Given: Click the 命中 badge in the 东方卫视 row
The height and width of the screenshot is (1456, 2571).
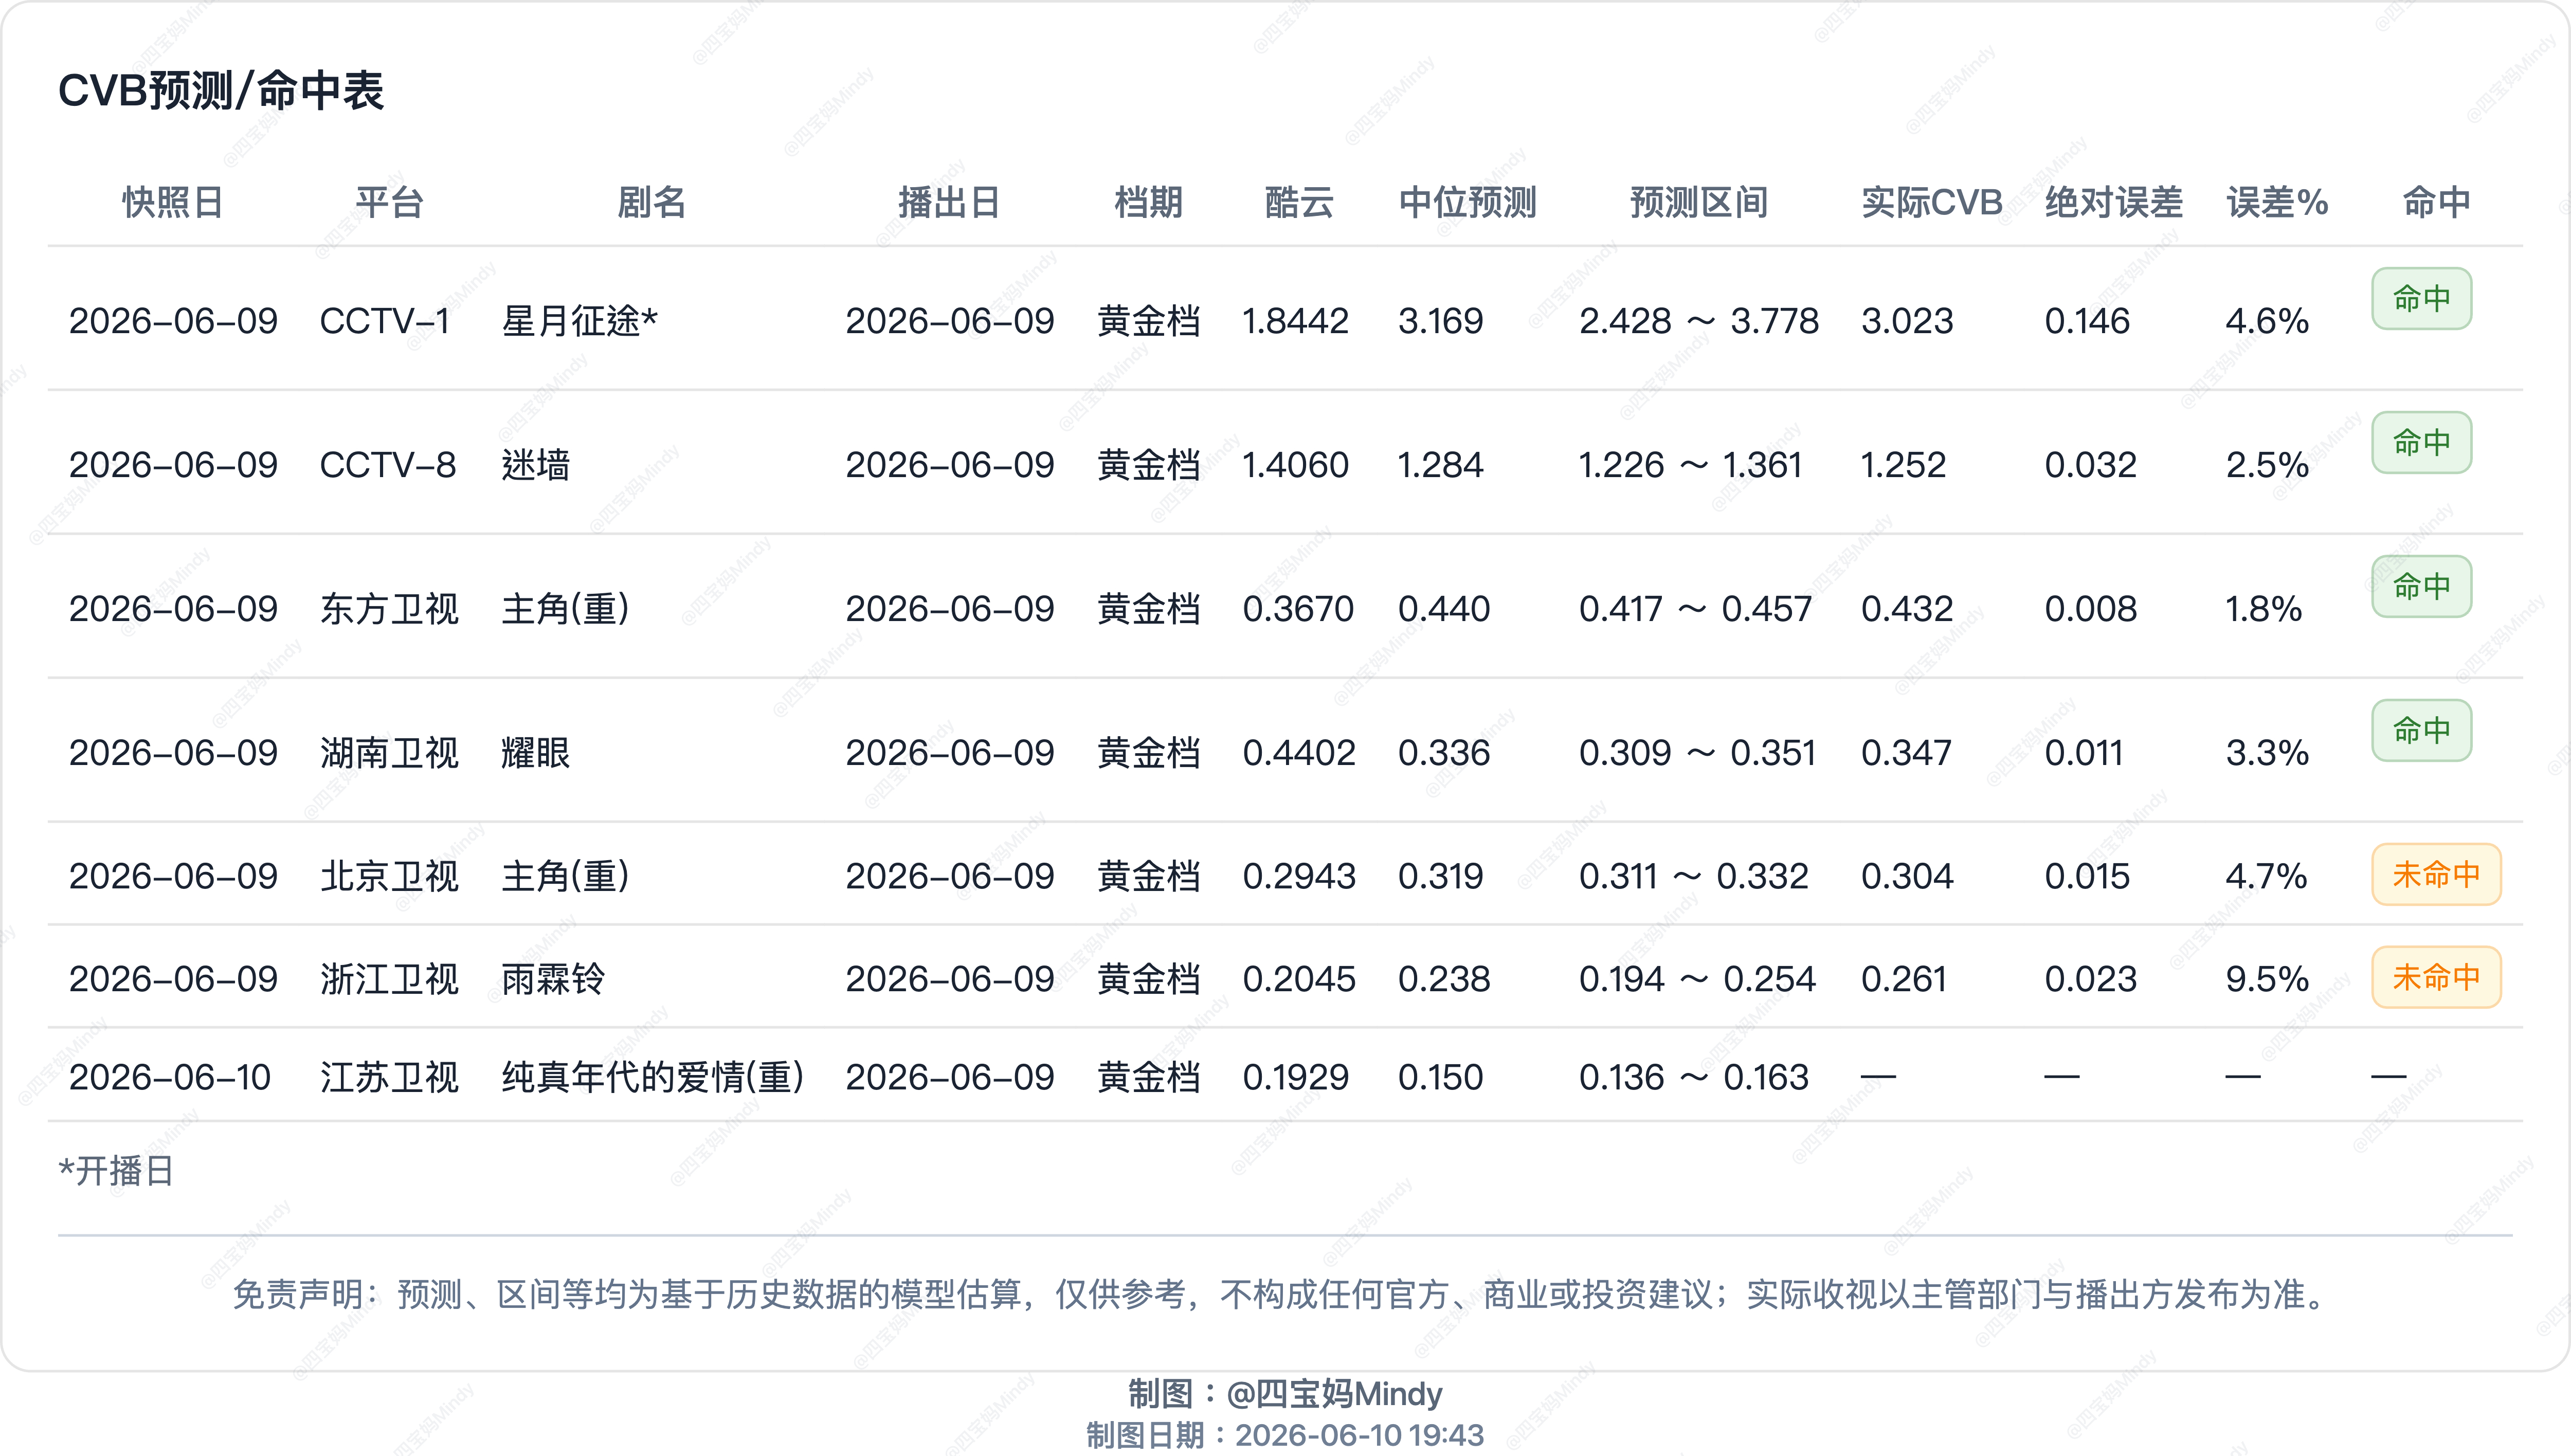Looking at the screenshot, I should (x=2422, y=586).
